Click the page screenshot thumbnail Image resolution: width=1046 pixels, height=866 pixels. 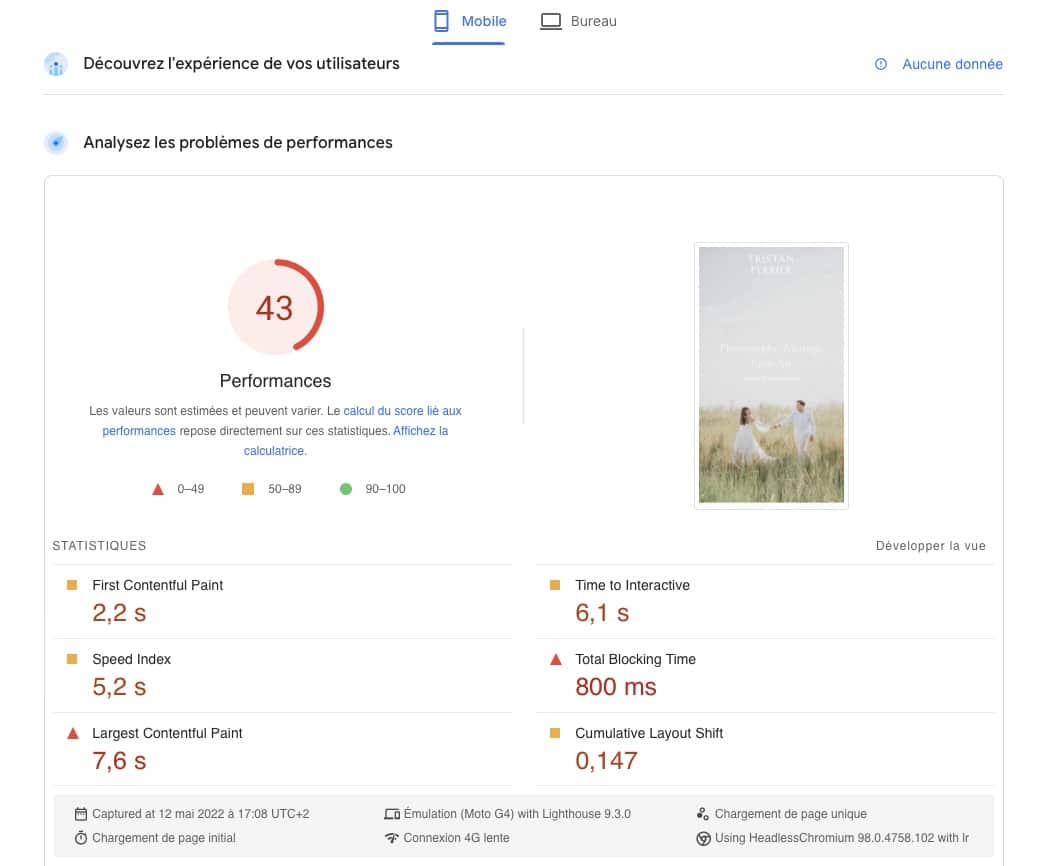771,375
